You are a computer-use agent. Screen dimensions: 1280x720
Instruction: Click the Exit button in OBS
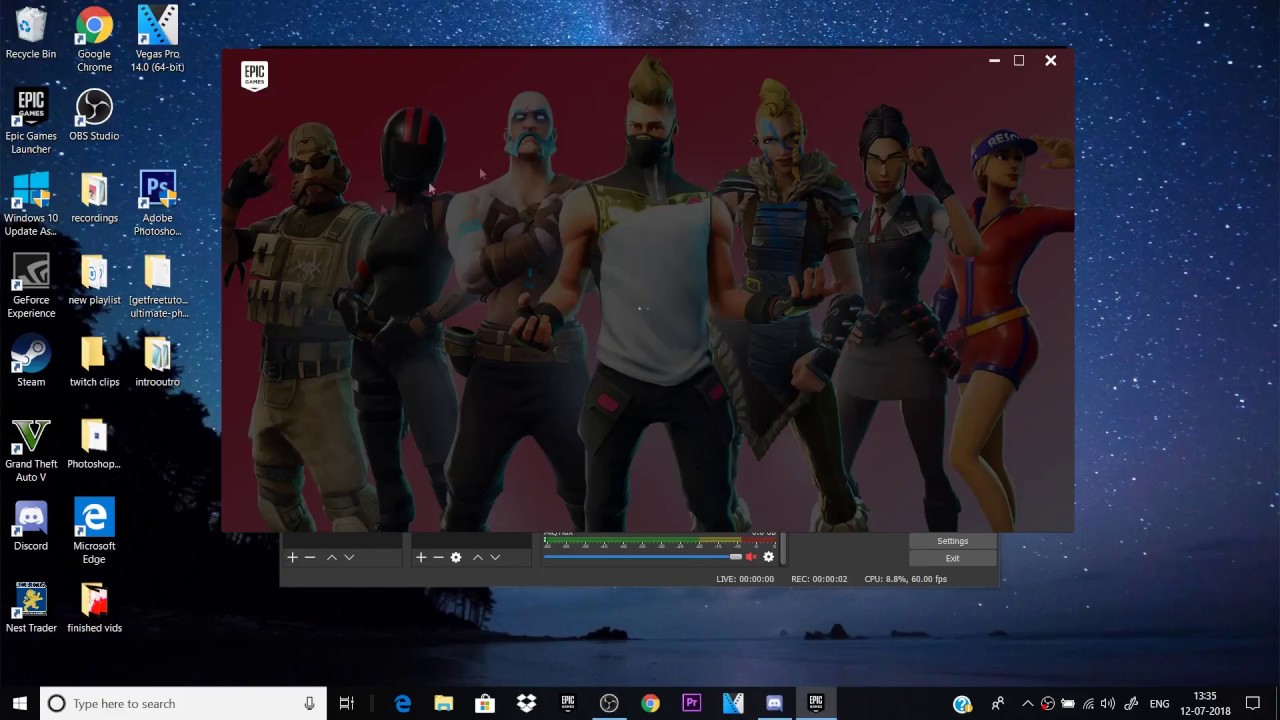click(952, 558)
